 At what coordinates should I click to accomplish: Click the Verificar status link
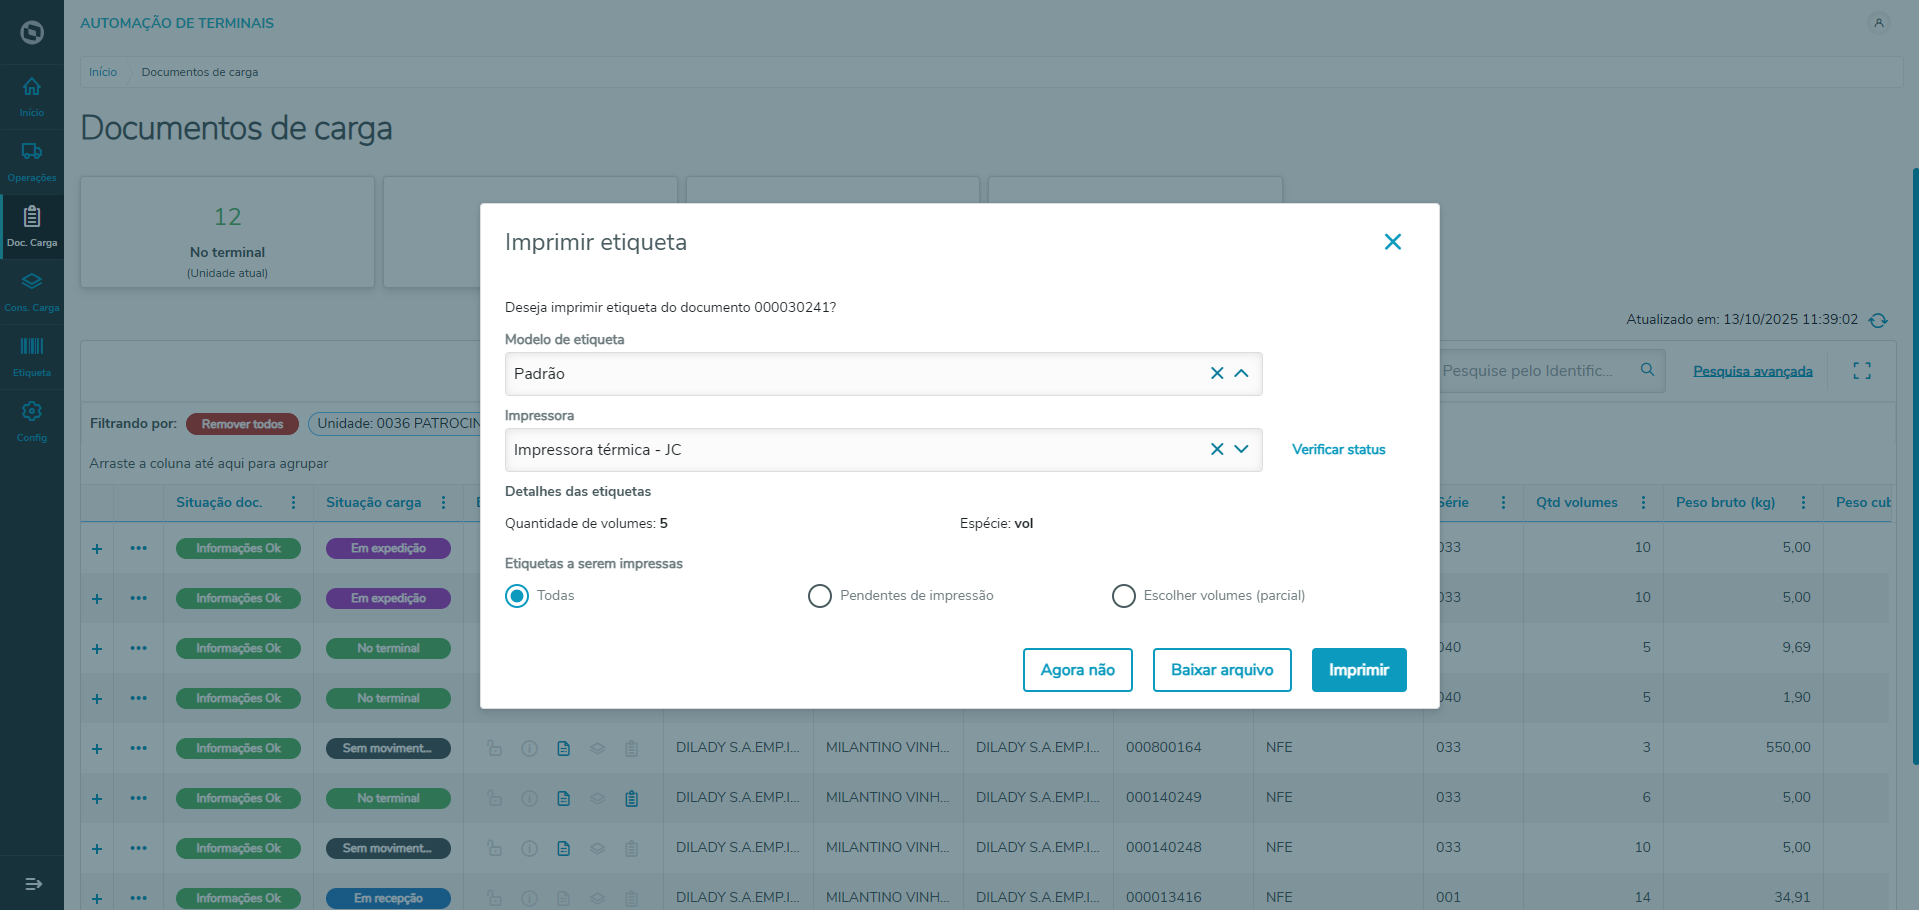coord(1338,449)
